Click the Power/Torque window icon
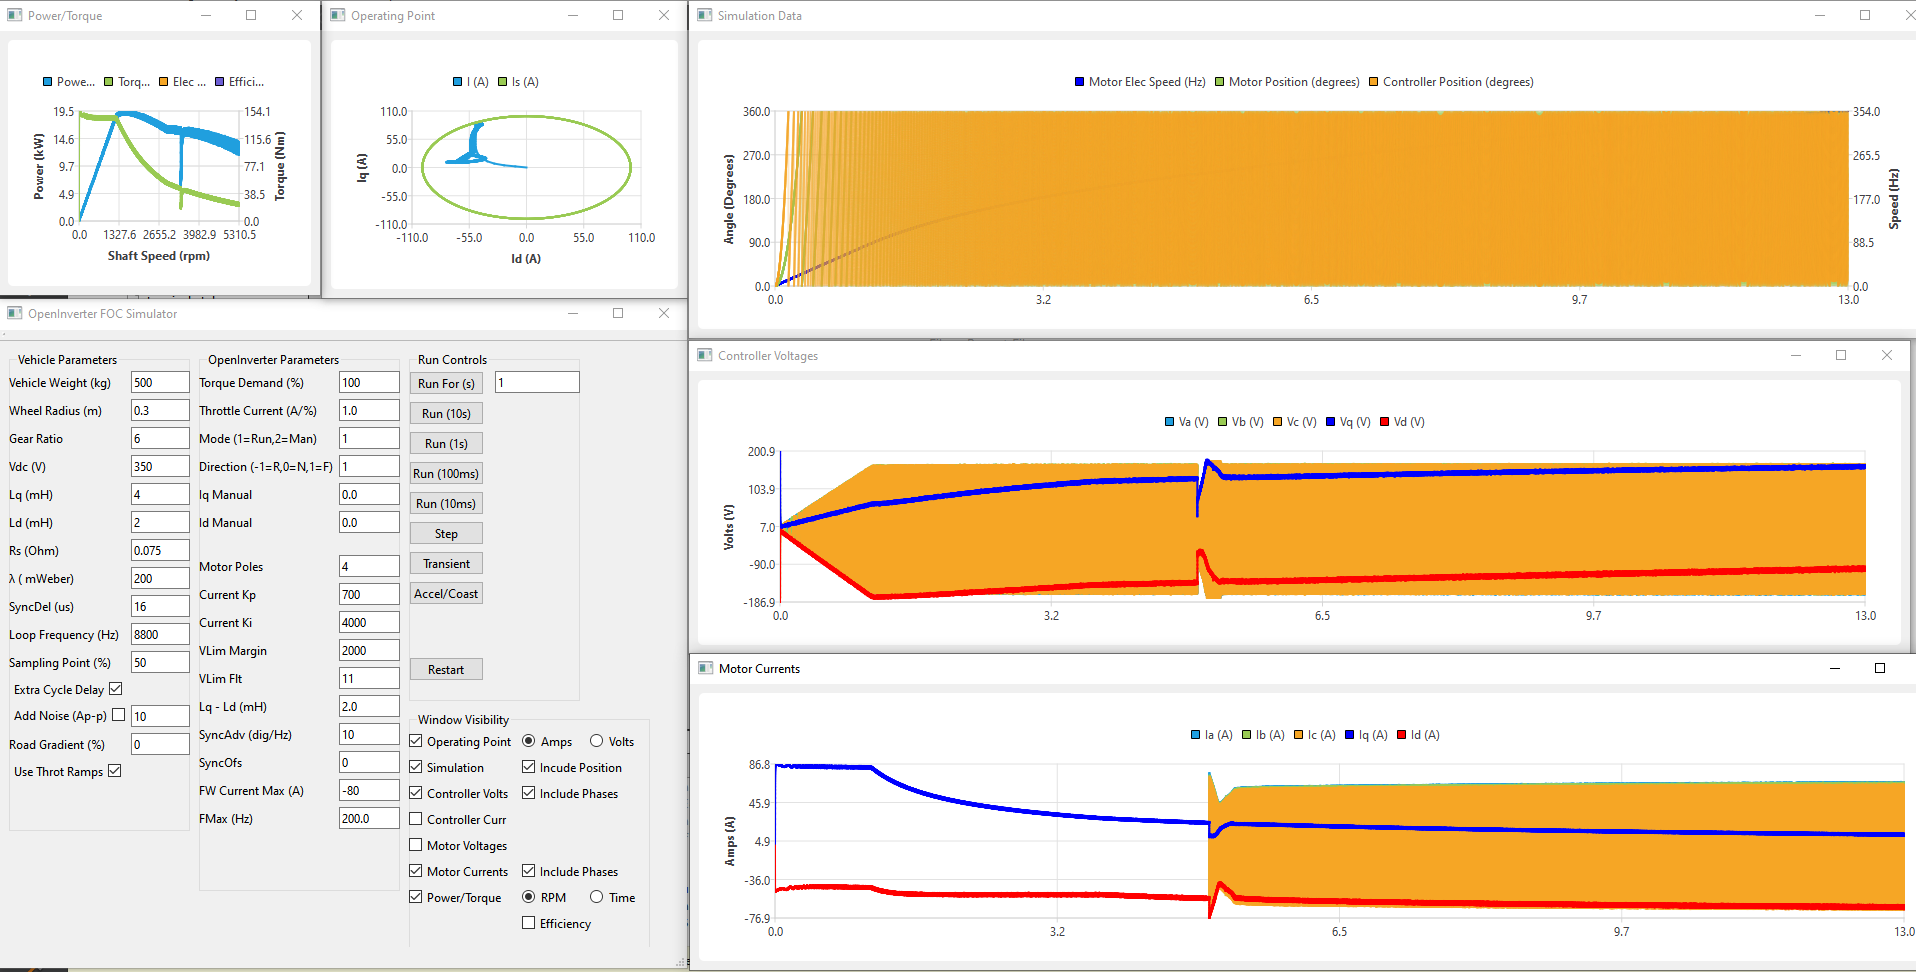The height and width of the screenshot is (972, 1916). (14, 15)
